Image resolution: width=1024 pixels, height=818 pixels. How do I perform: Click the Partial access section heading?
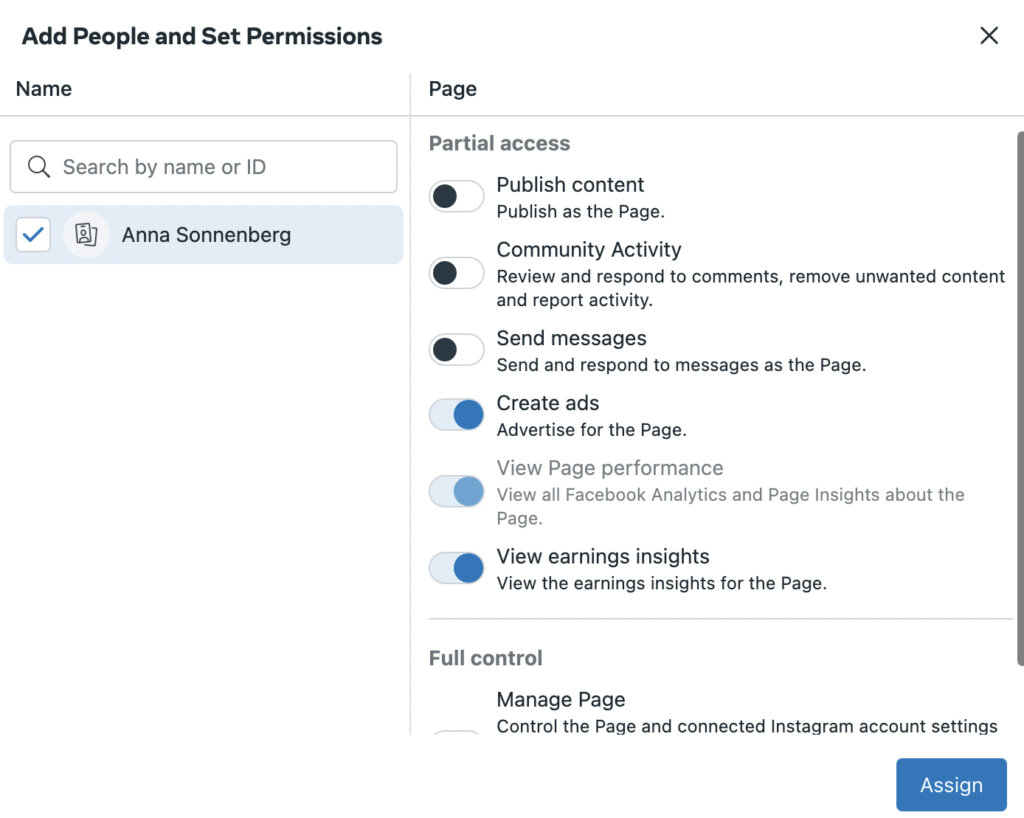pos(499,143)
